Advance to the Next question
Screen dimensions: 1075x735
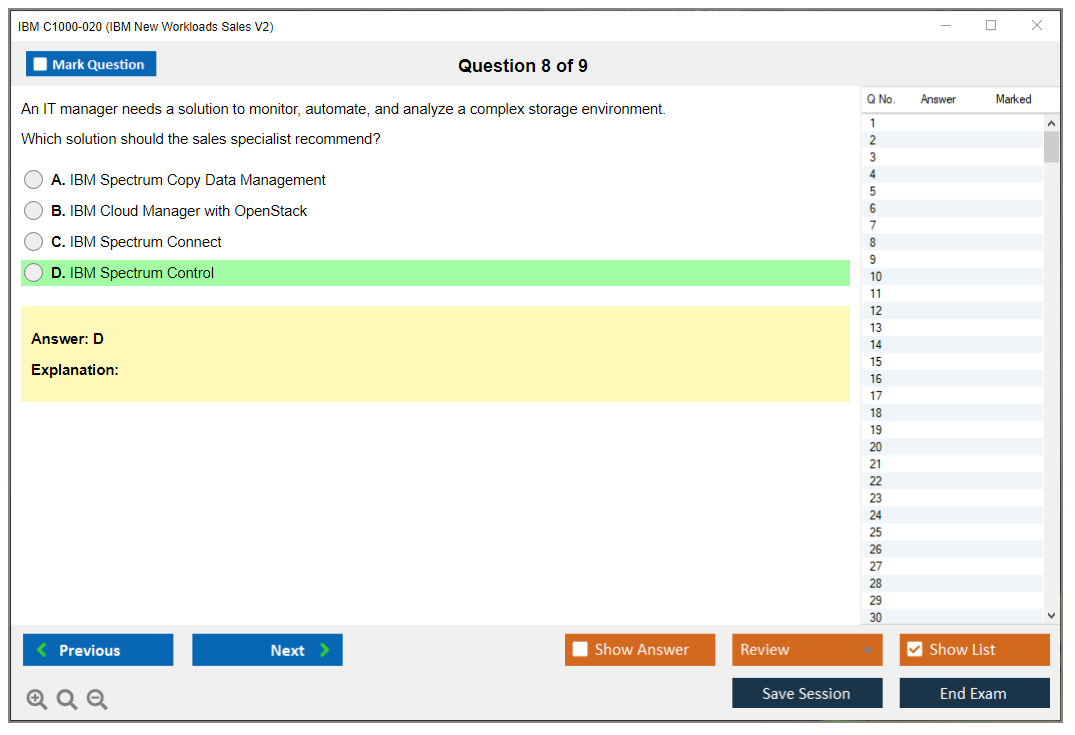click(x=267, y=650)
